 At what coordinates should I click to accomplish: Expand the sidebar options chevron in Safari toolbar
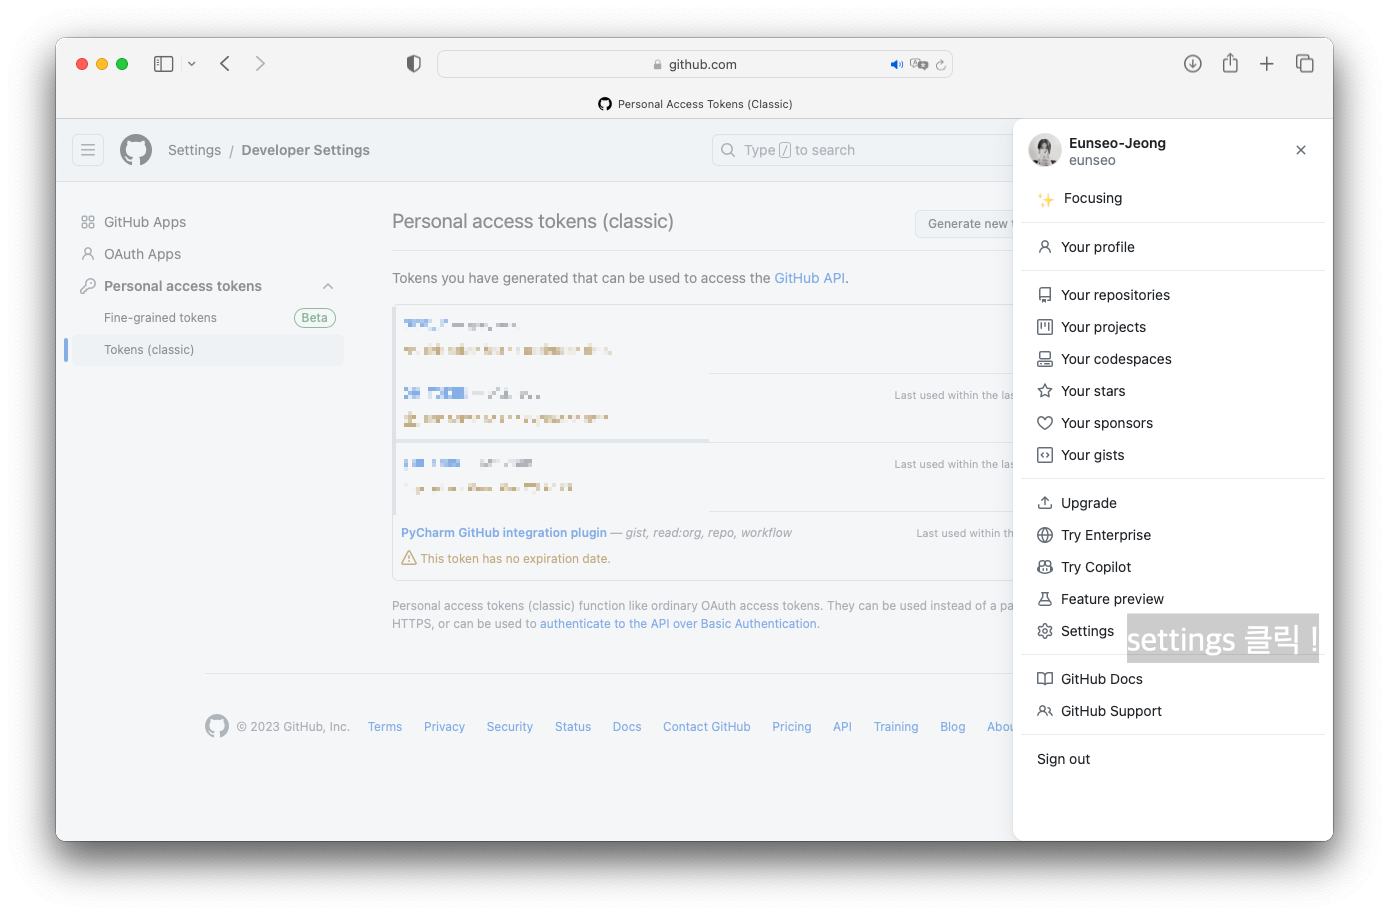pos(191,64)
